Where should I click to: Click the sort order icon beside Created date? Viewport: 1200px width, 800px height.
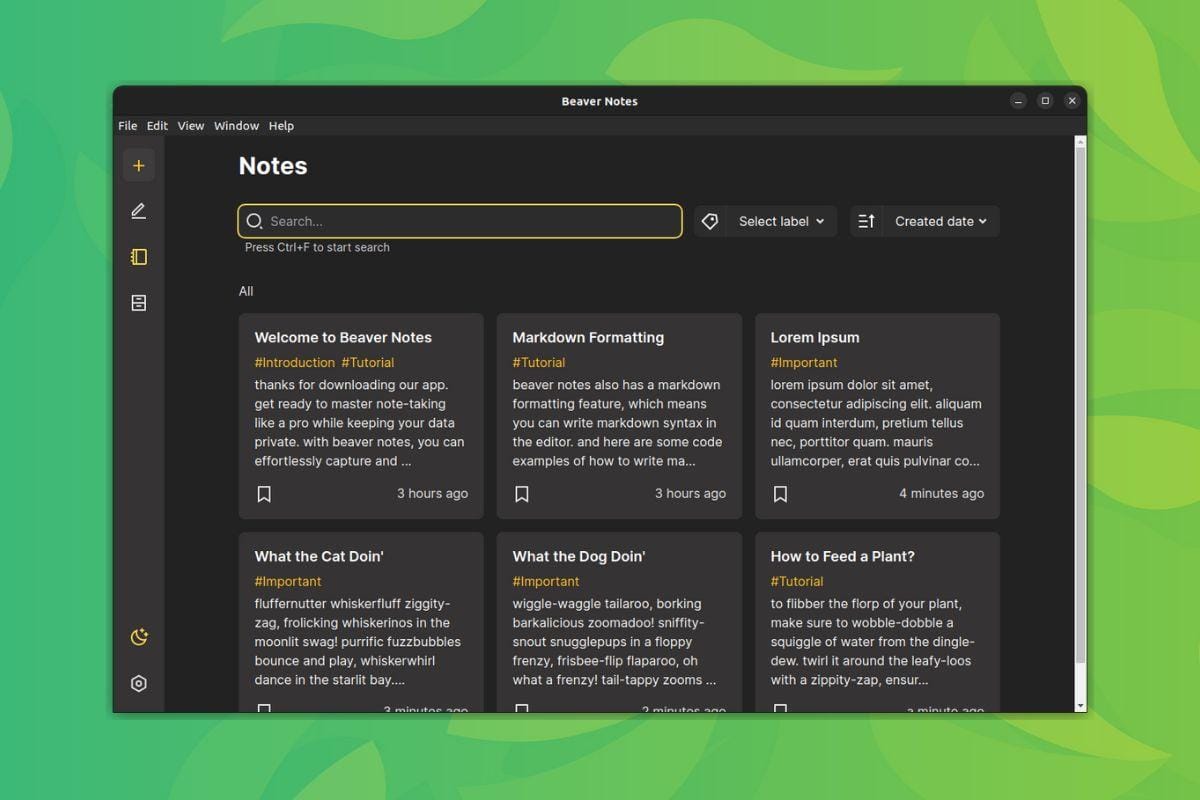pyautogui.click(x=866, y=221)
